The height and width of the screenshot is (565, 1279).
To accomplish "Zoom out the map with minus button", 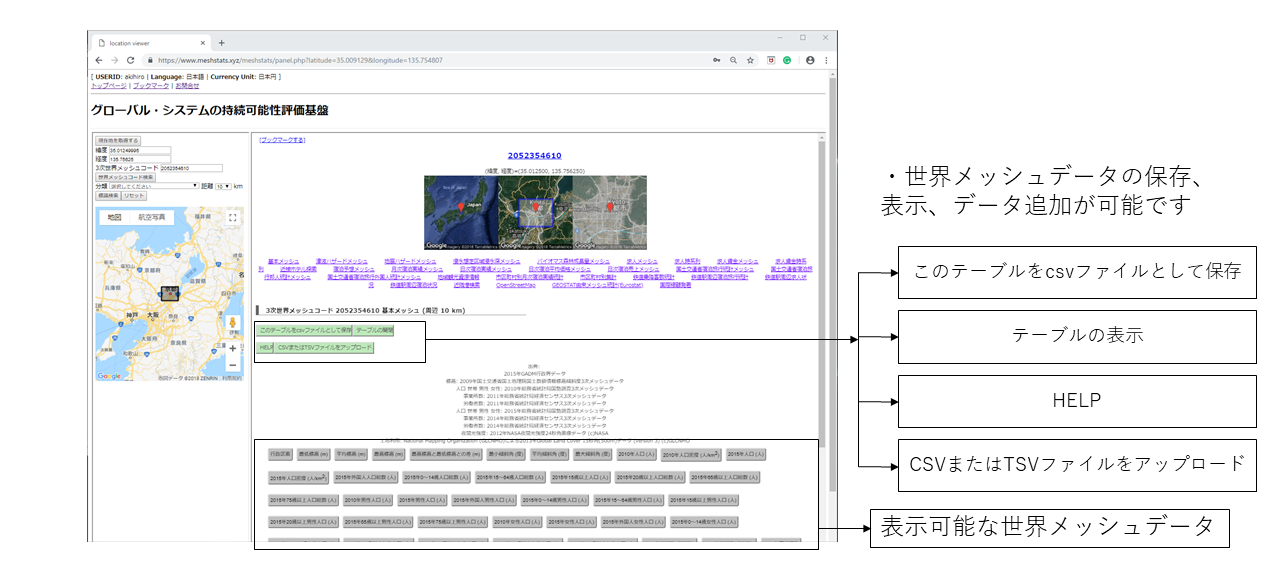I will [x=232, y=366].
